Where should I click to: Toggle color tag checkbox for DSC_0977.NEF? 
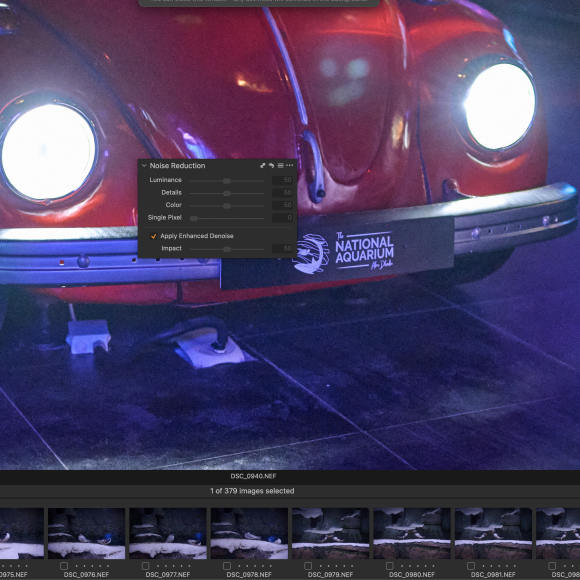tap(145, 566)
